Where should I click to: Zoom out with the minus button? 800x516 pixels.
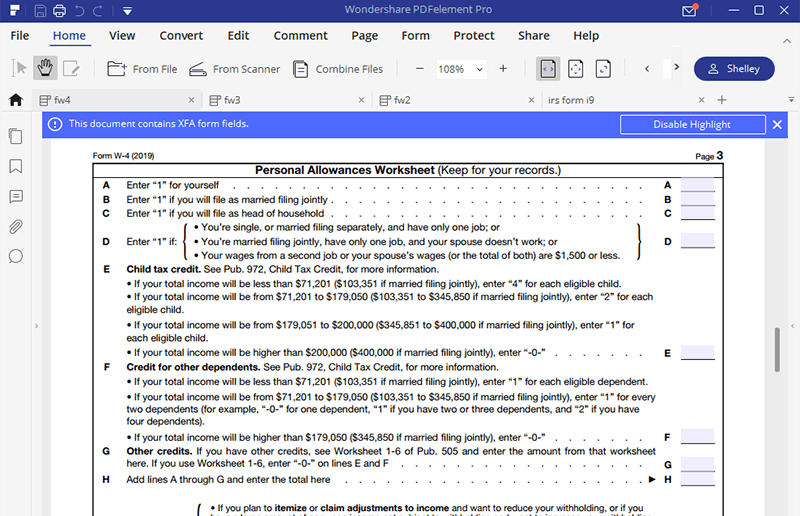coord(419,69)
